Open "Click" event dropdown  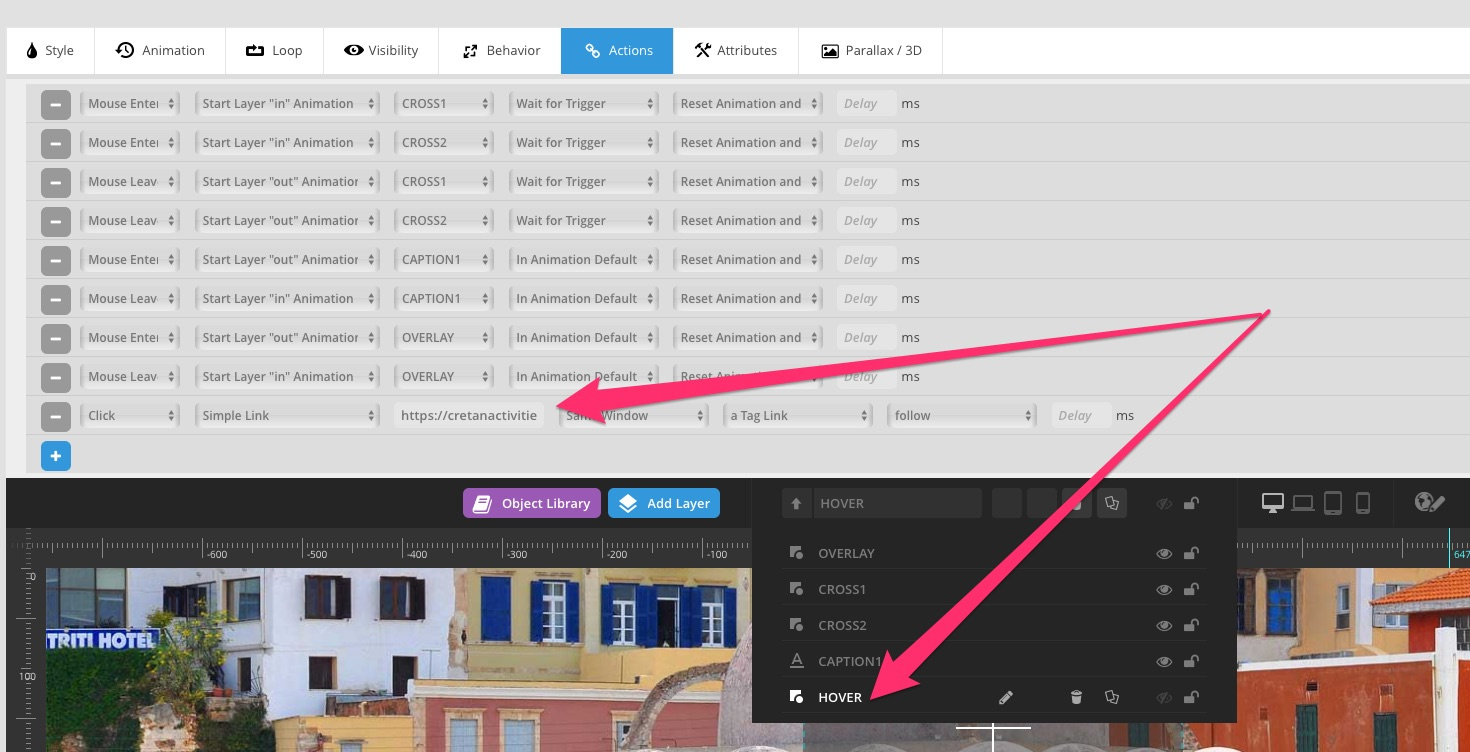tap(130, 416)
